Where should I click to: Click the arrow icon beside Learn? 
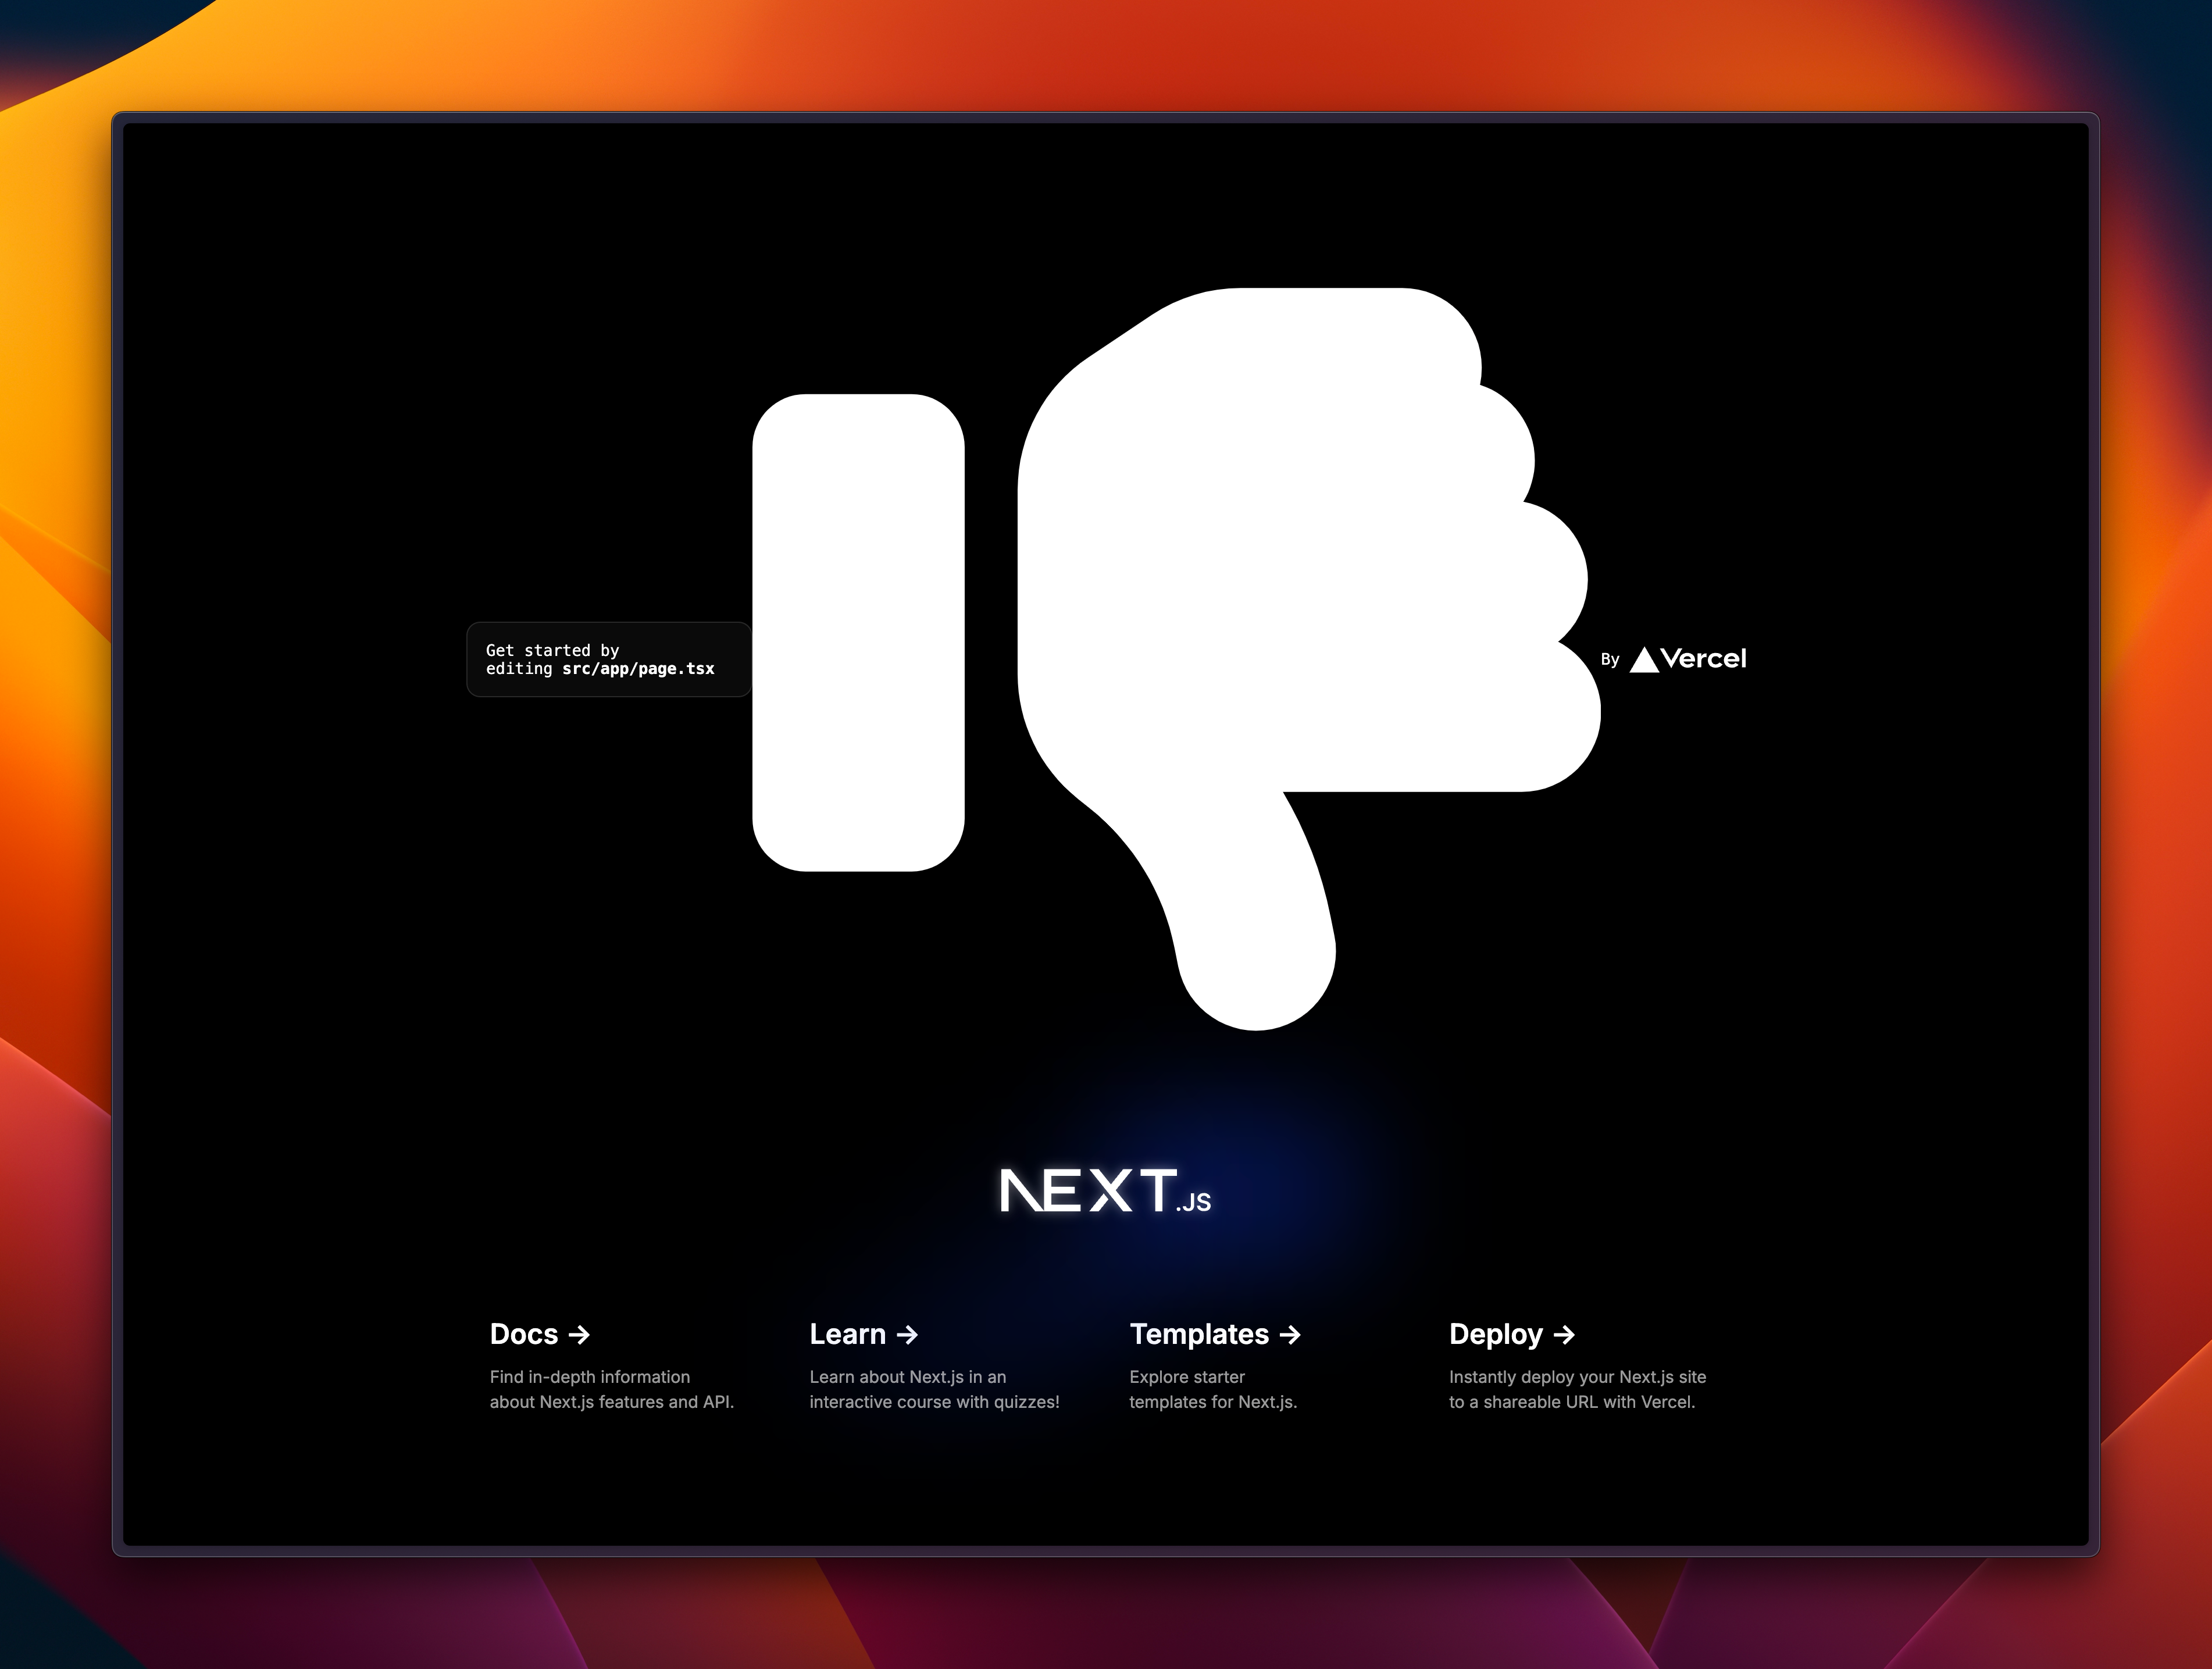click(x=908, y=1335)
